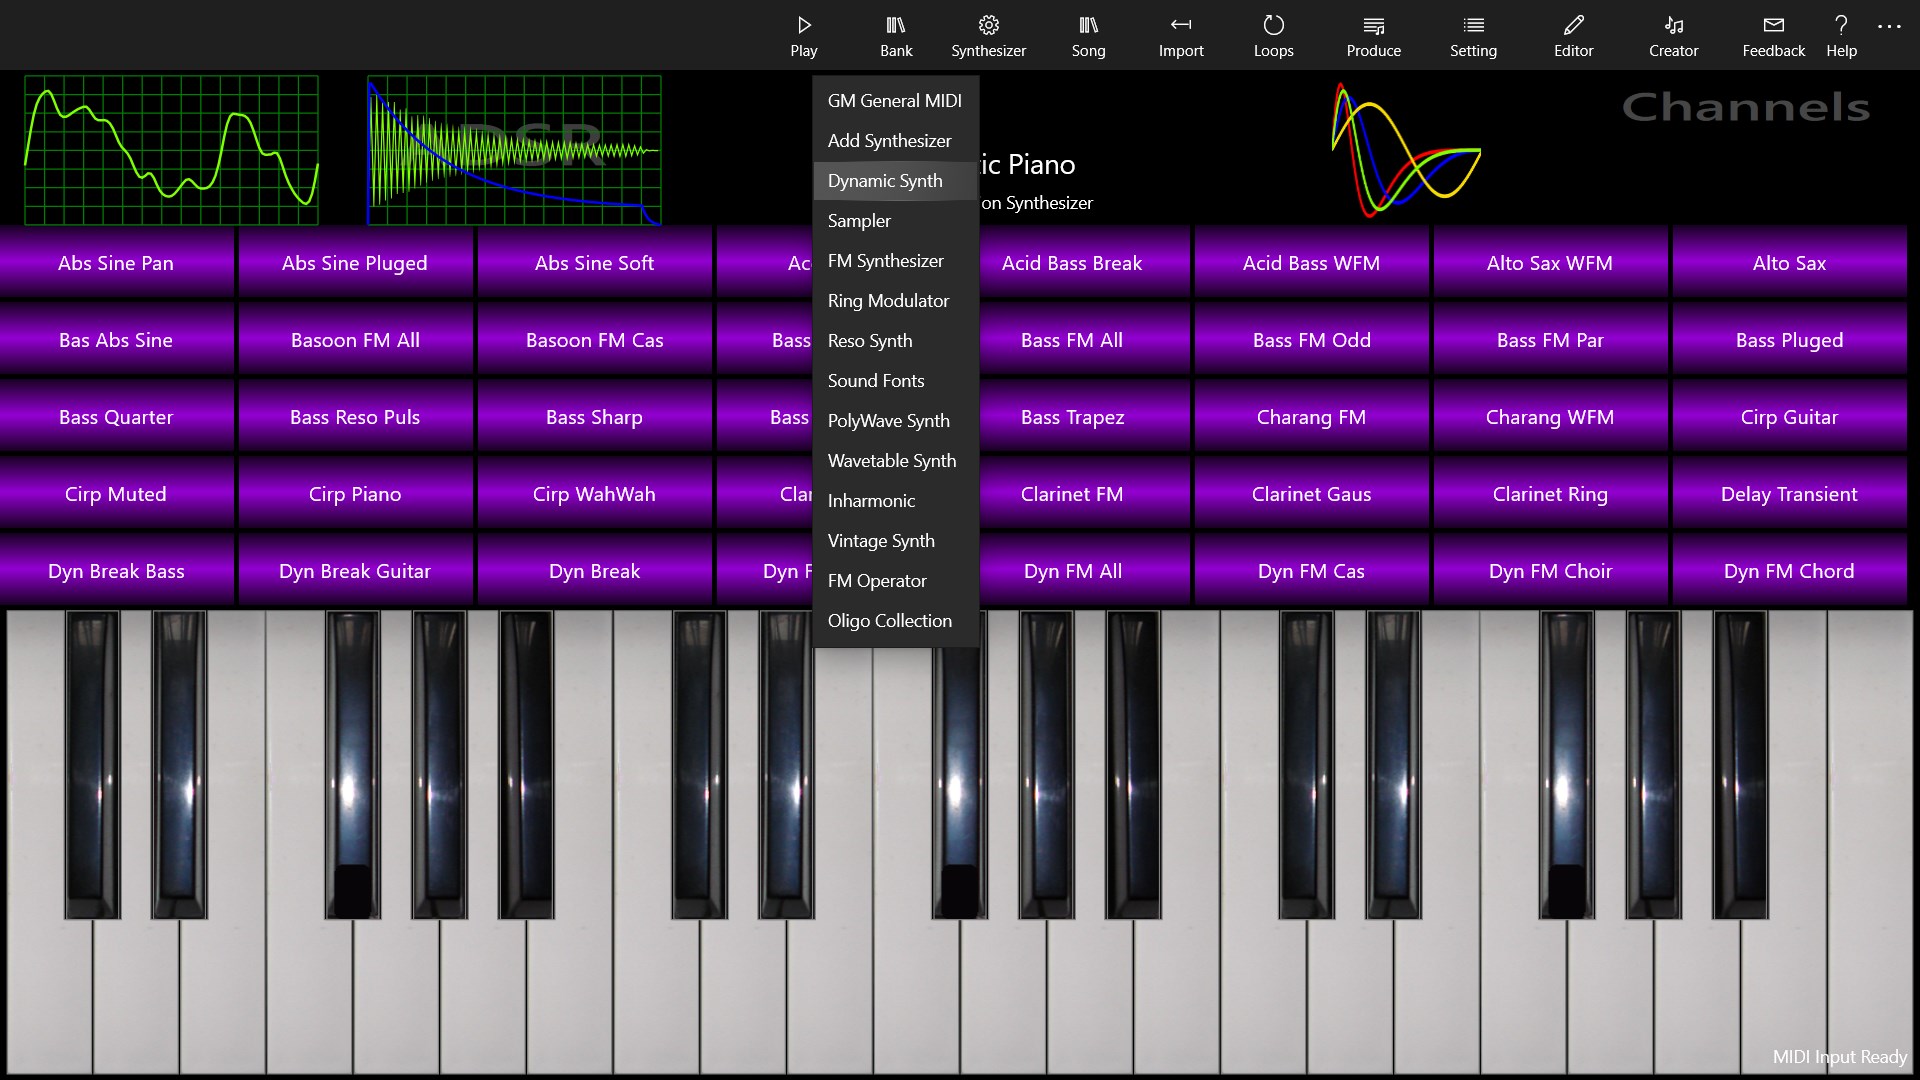Select the Dynamic Synth entry
Screen dimensions: 1920x1080
884,180
